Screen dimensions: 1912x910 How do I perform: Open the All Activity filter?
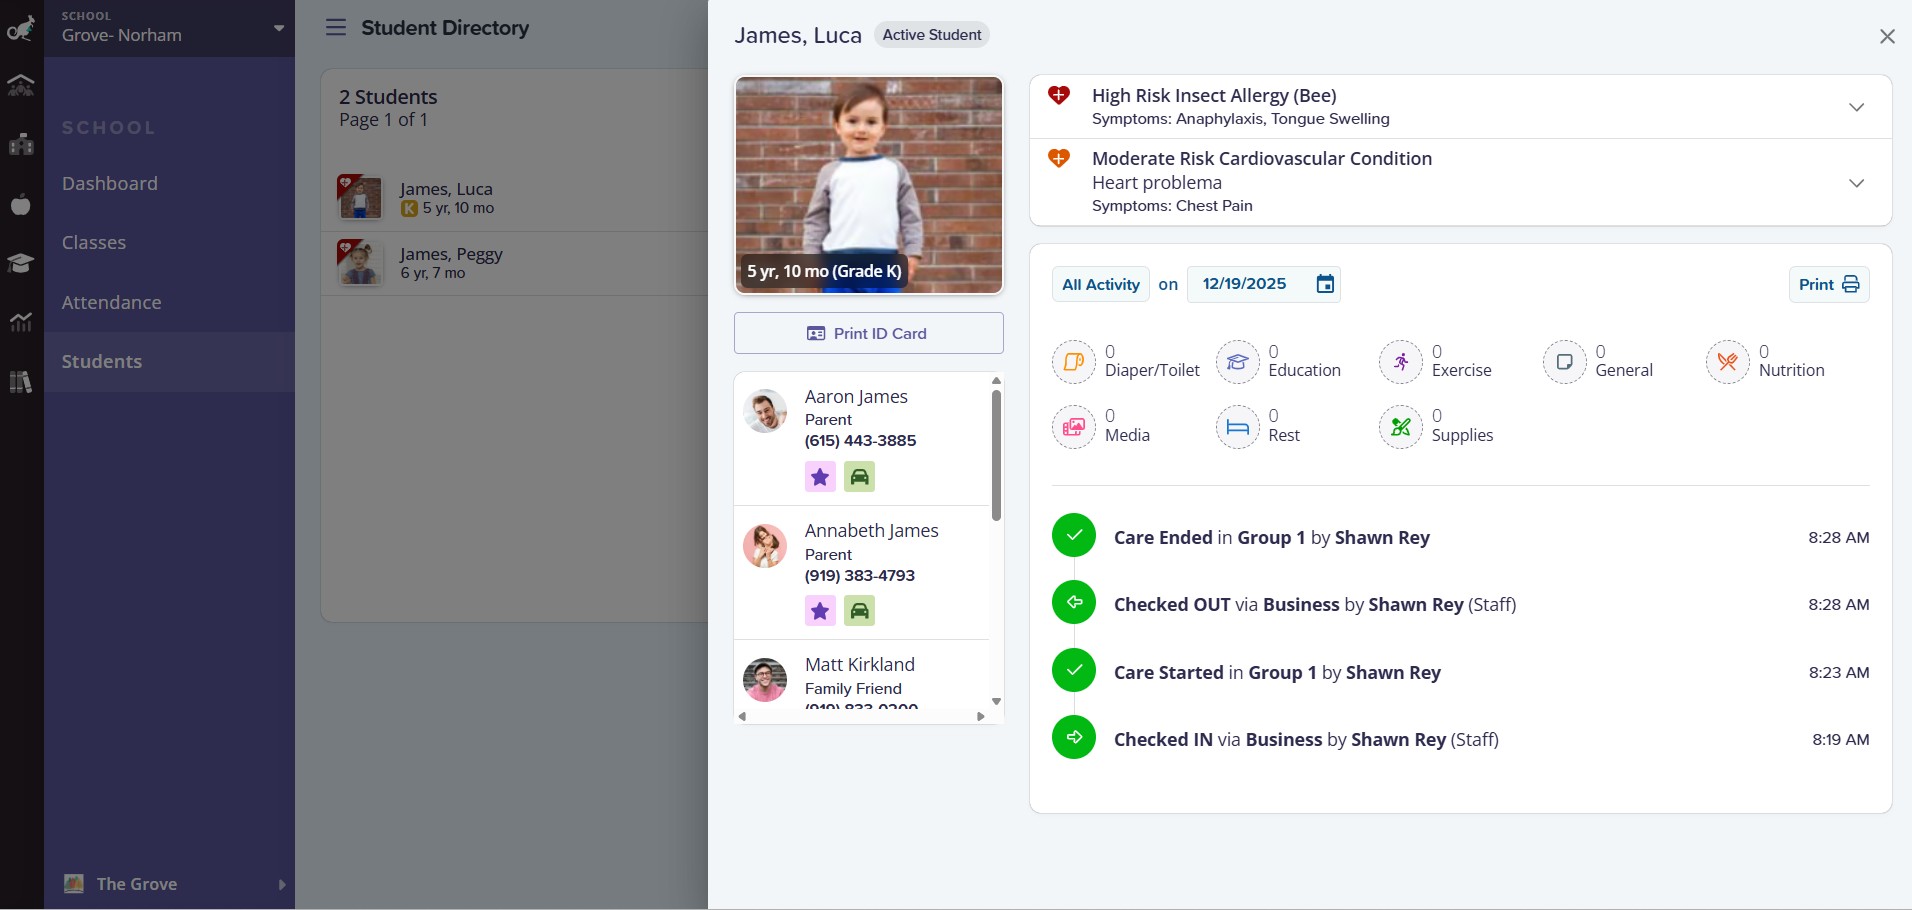1100,285
